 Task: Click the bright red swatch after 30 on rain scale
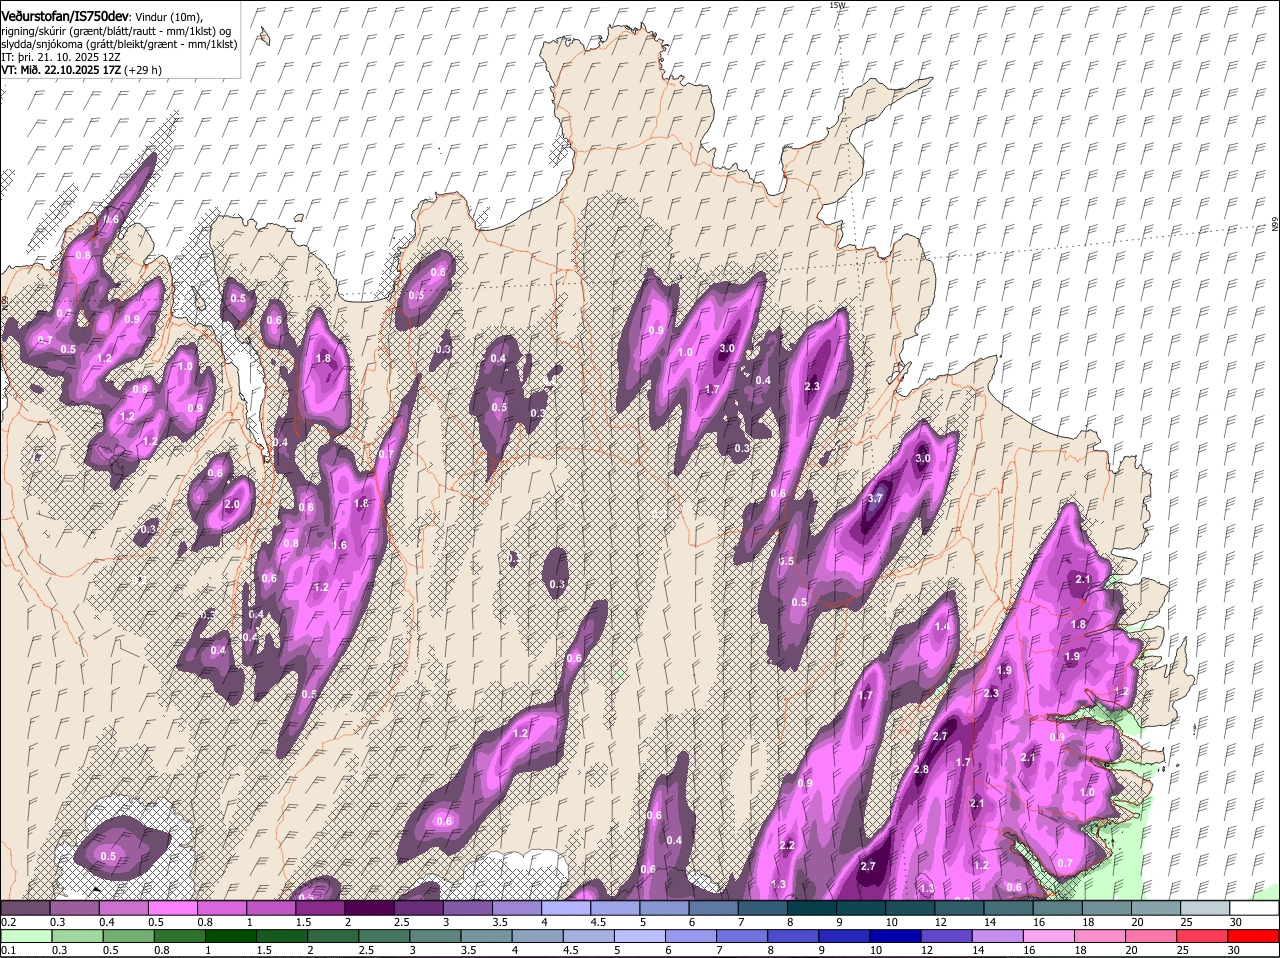pyautogui.click(x=1253, y=937)
